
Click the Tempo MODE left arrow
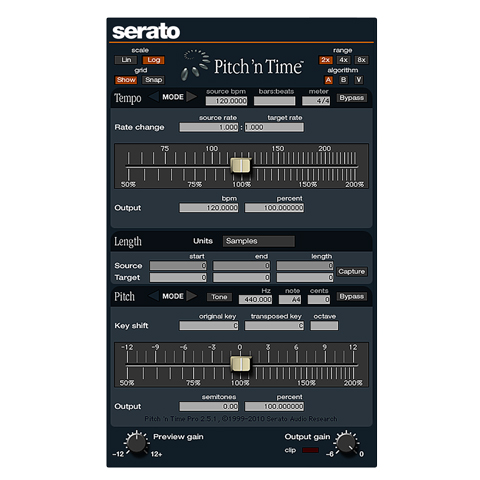tap(154, 97)
